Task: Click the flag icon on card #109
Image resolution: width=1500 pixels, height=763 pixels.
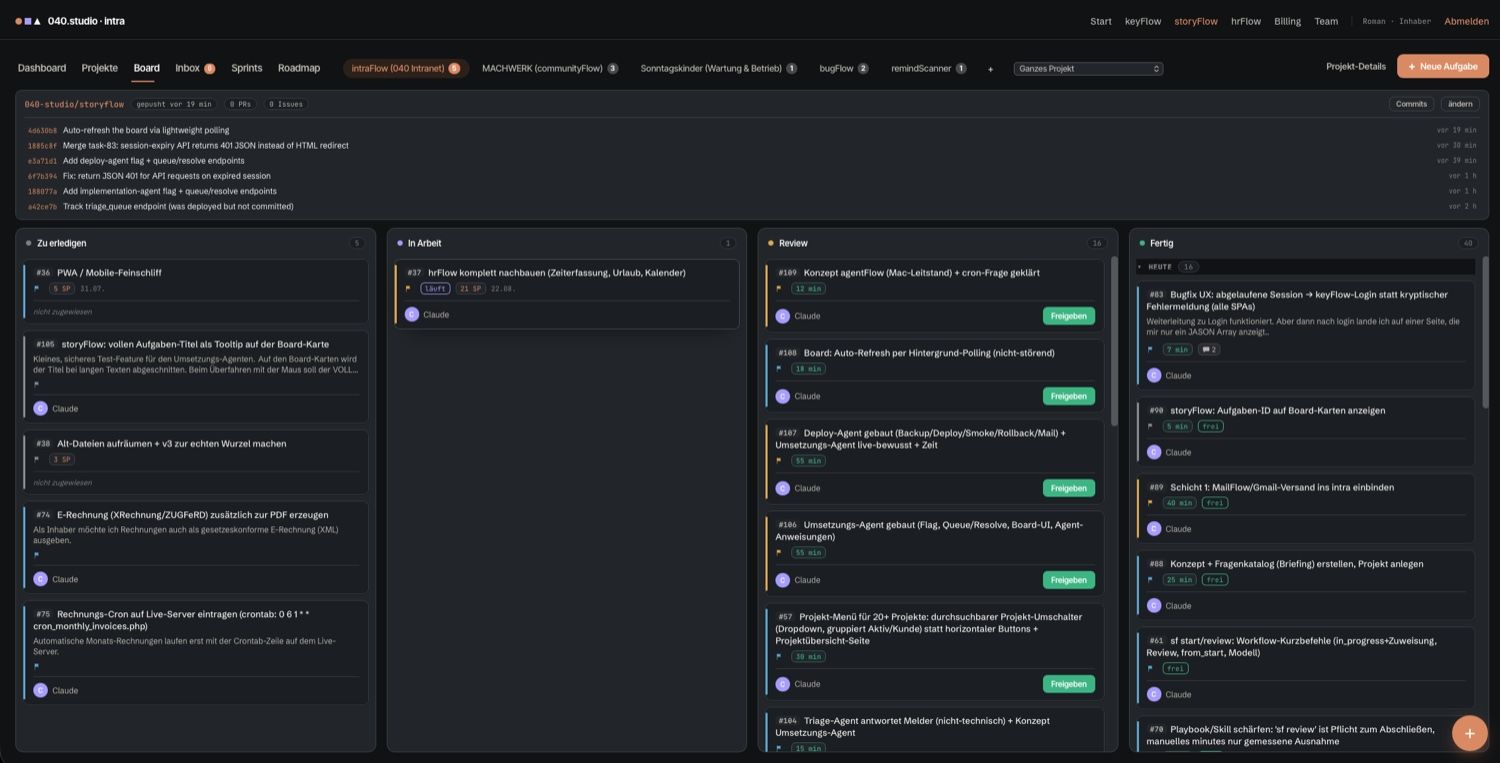Action: [x=779, y=289]
